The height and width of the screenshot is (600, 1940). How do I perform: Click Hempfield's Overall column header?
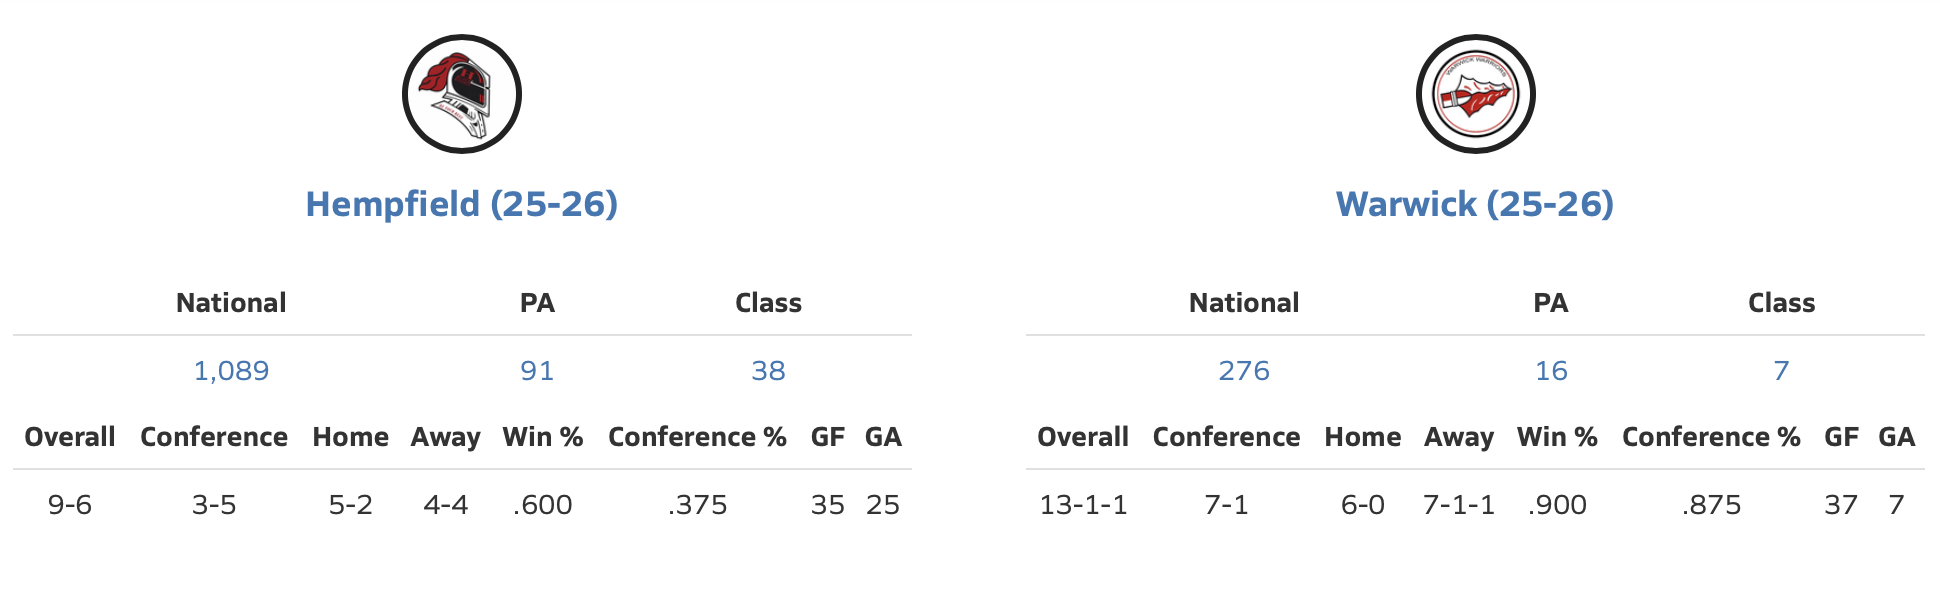click(x=70, y=437)
